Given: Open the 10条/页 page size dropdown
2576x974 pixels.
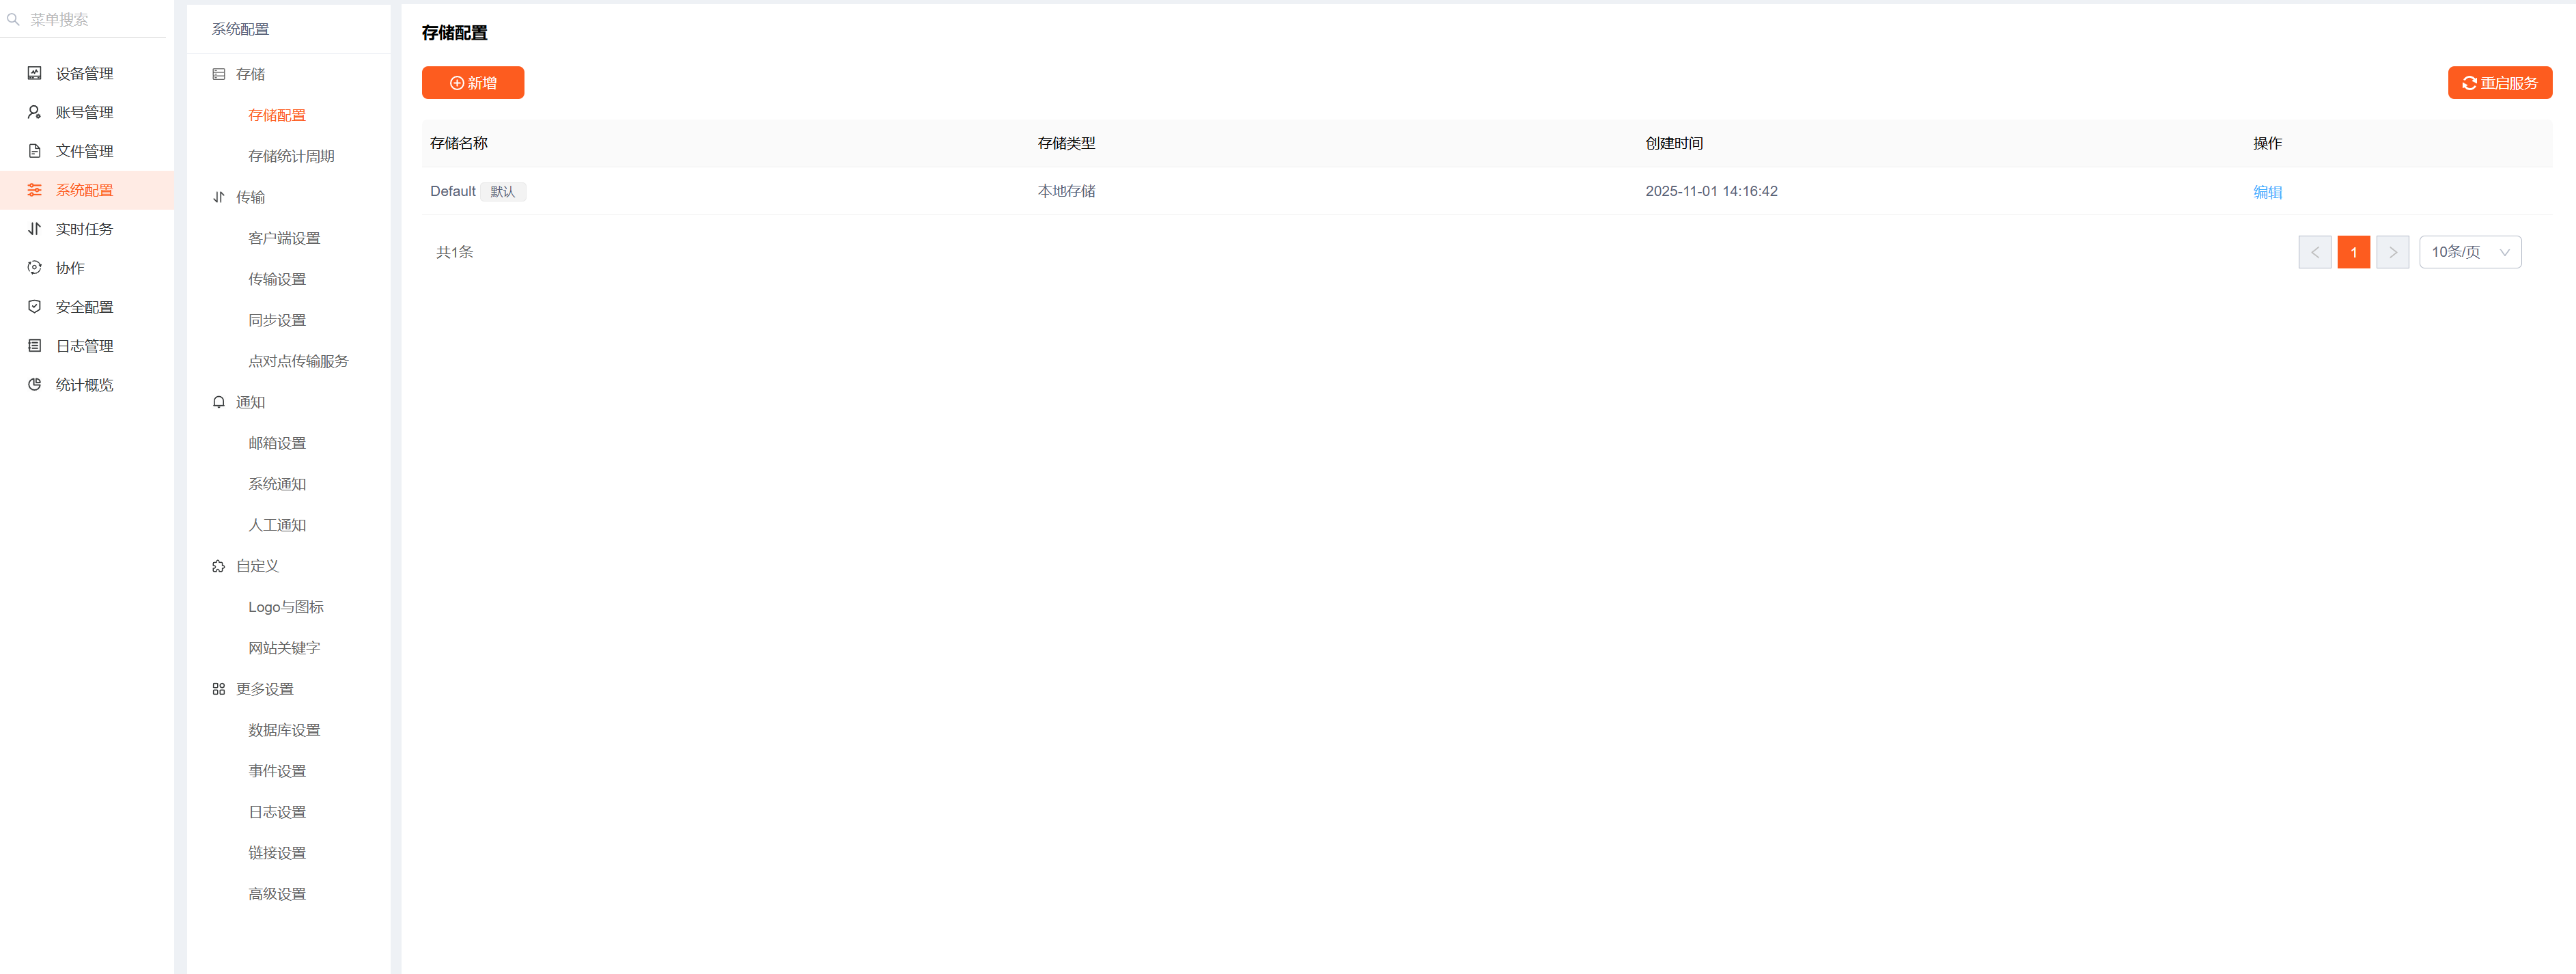Looking at the screenshot, I should click(x=2469, y=252).
